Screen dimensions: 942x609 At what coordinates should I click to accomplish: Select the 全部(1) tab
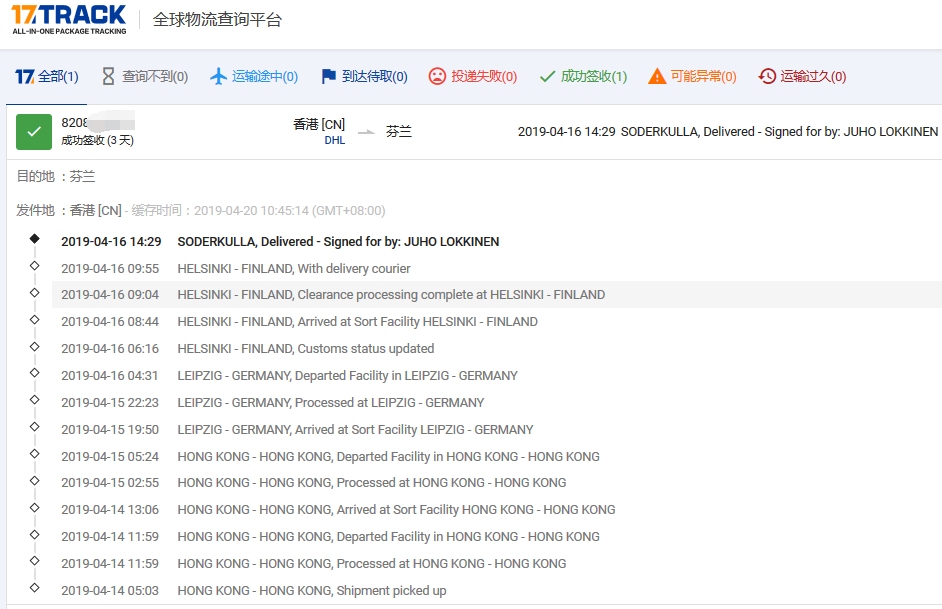click(47, 77)
